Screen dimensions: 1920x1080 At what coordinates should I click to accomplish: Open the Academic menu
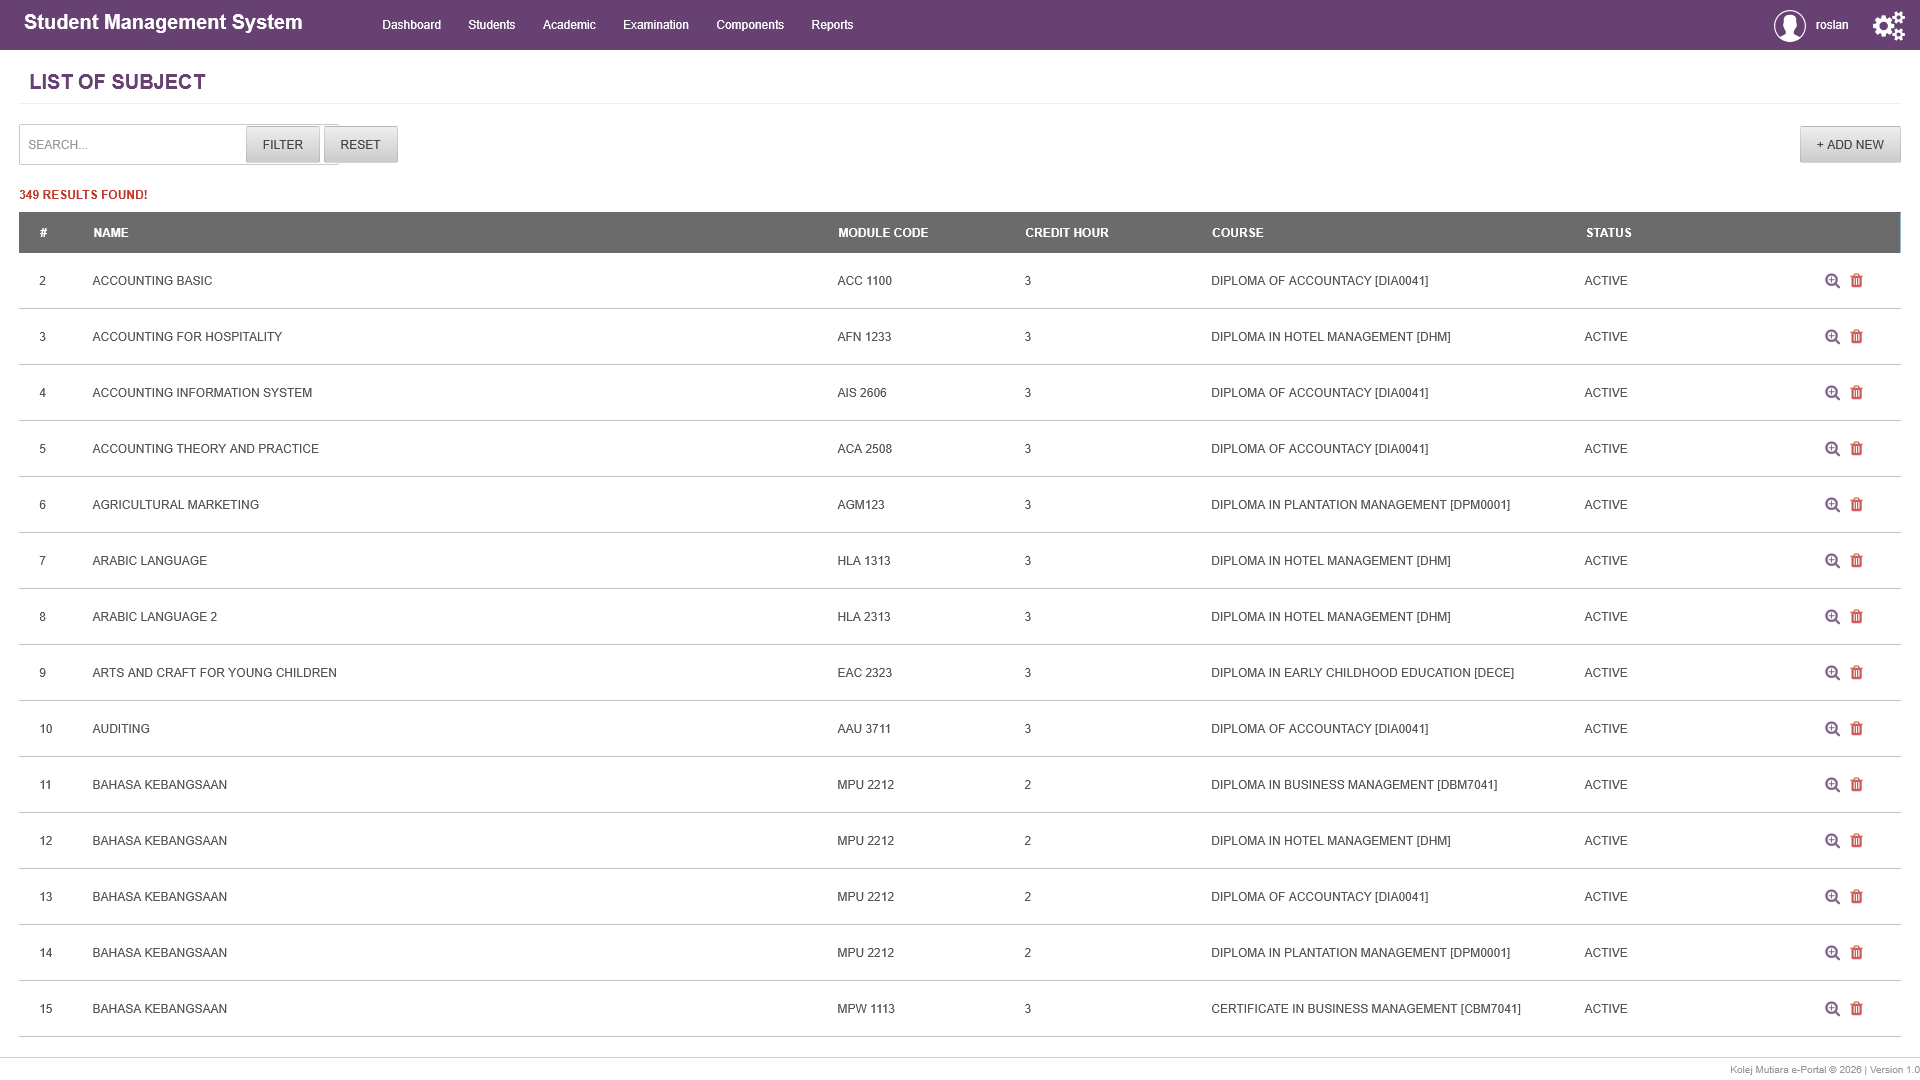[x=569, y=25]
